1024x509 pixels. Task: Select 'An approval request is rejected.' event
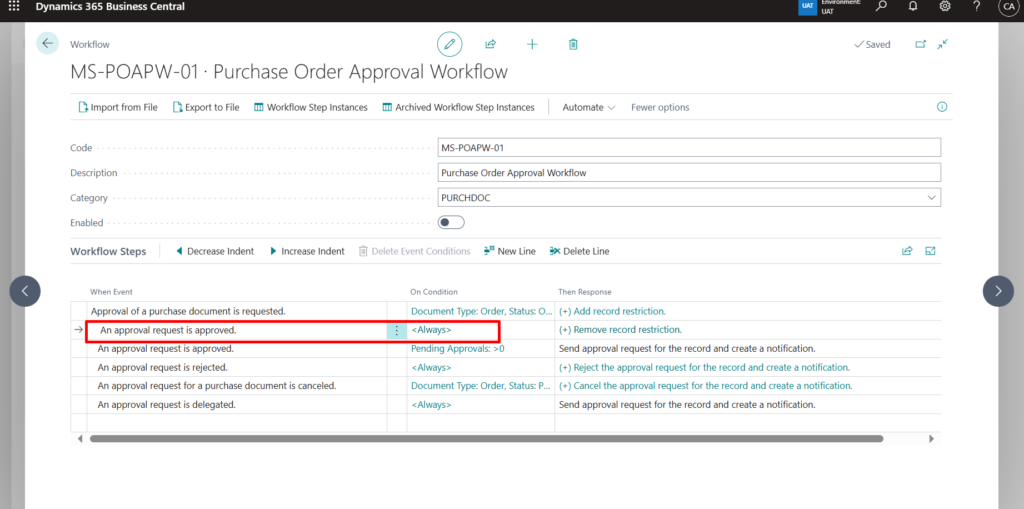pos(163,367)
